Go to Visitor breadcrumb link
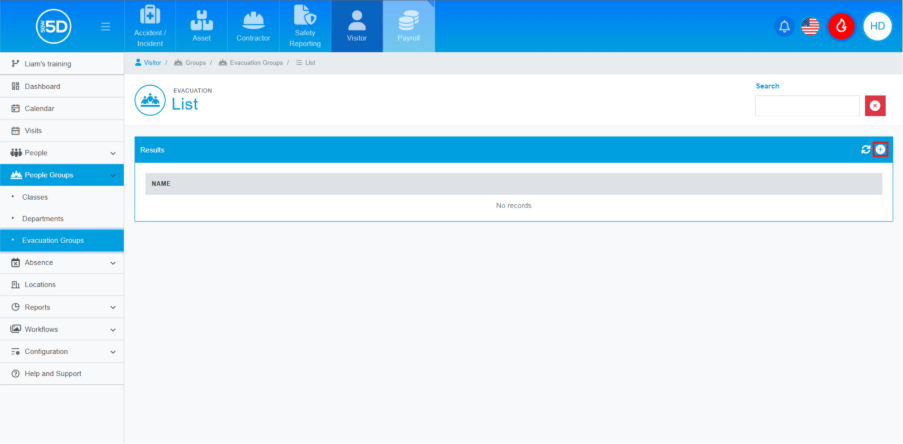The image size is (903, 444). (148, 62)
